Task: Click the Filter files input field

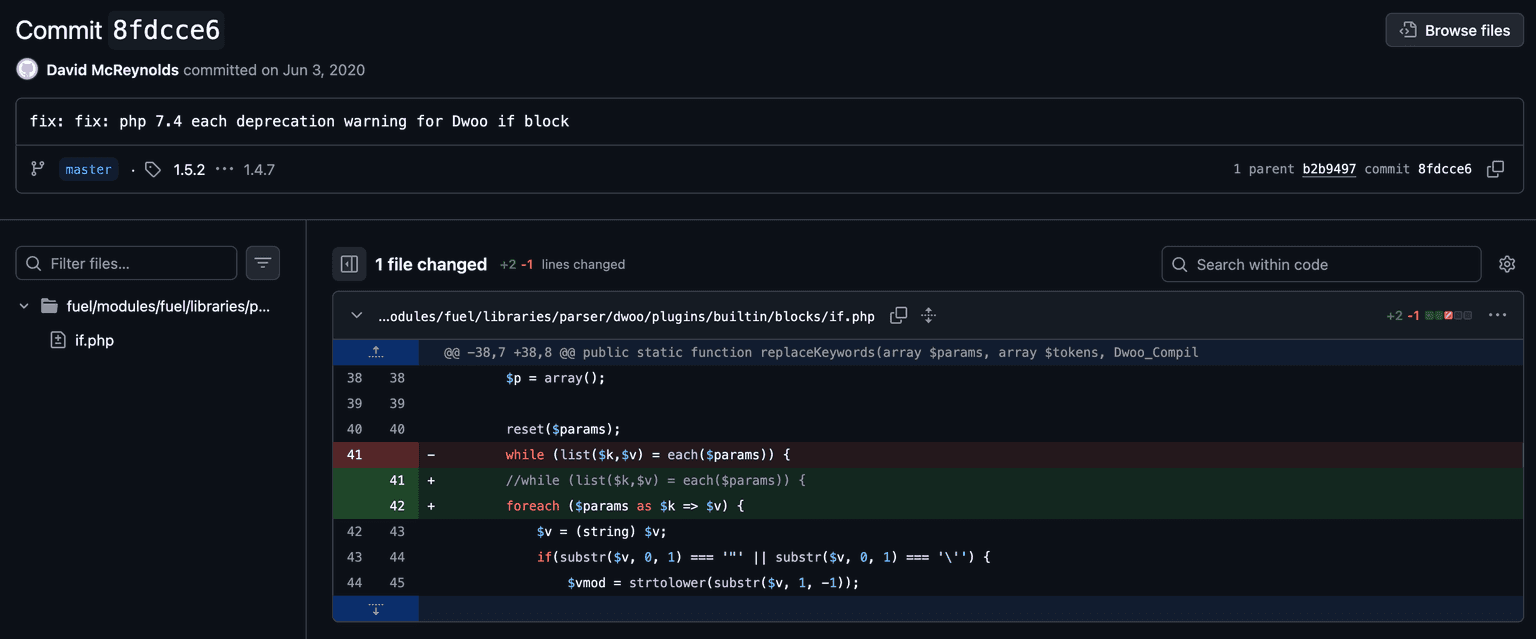Action: coord(135,264)
